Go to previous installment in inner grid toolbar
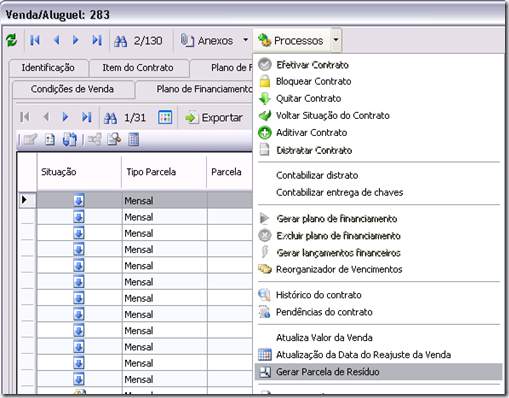509x398 pixels. [x=46, y=117]
